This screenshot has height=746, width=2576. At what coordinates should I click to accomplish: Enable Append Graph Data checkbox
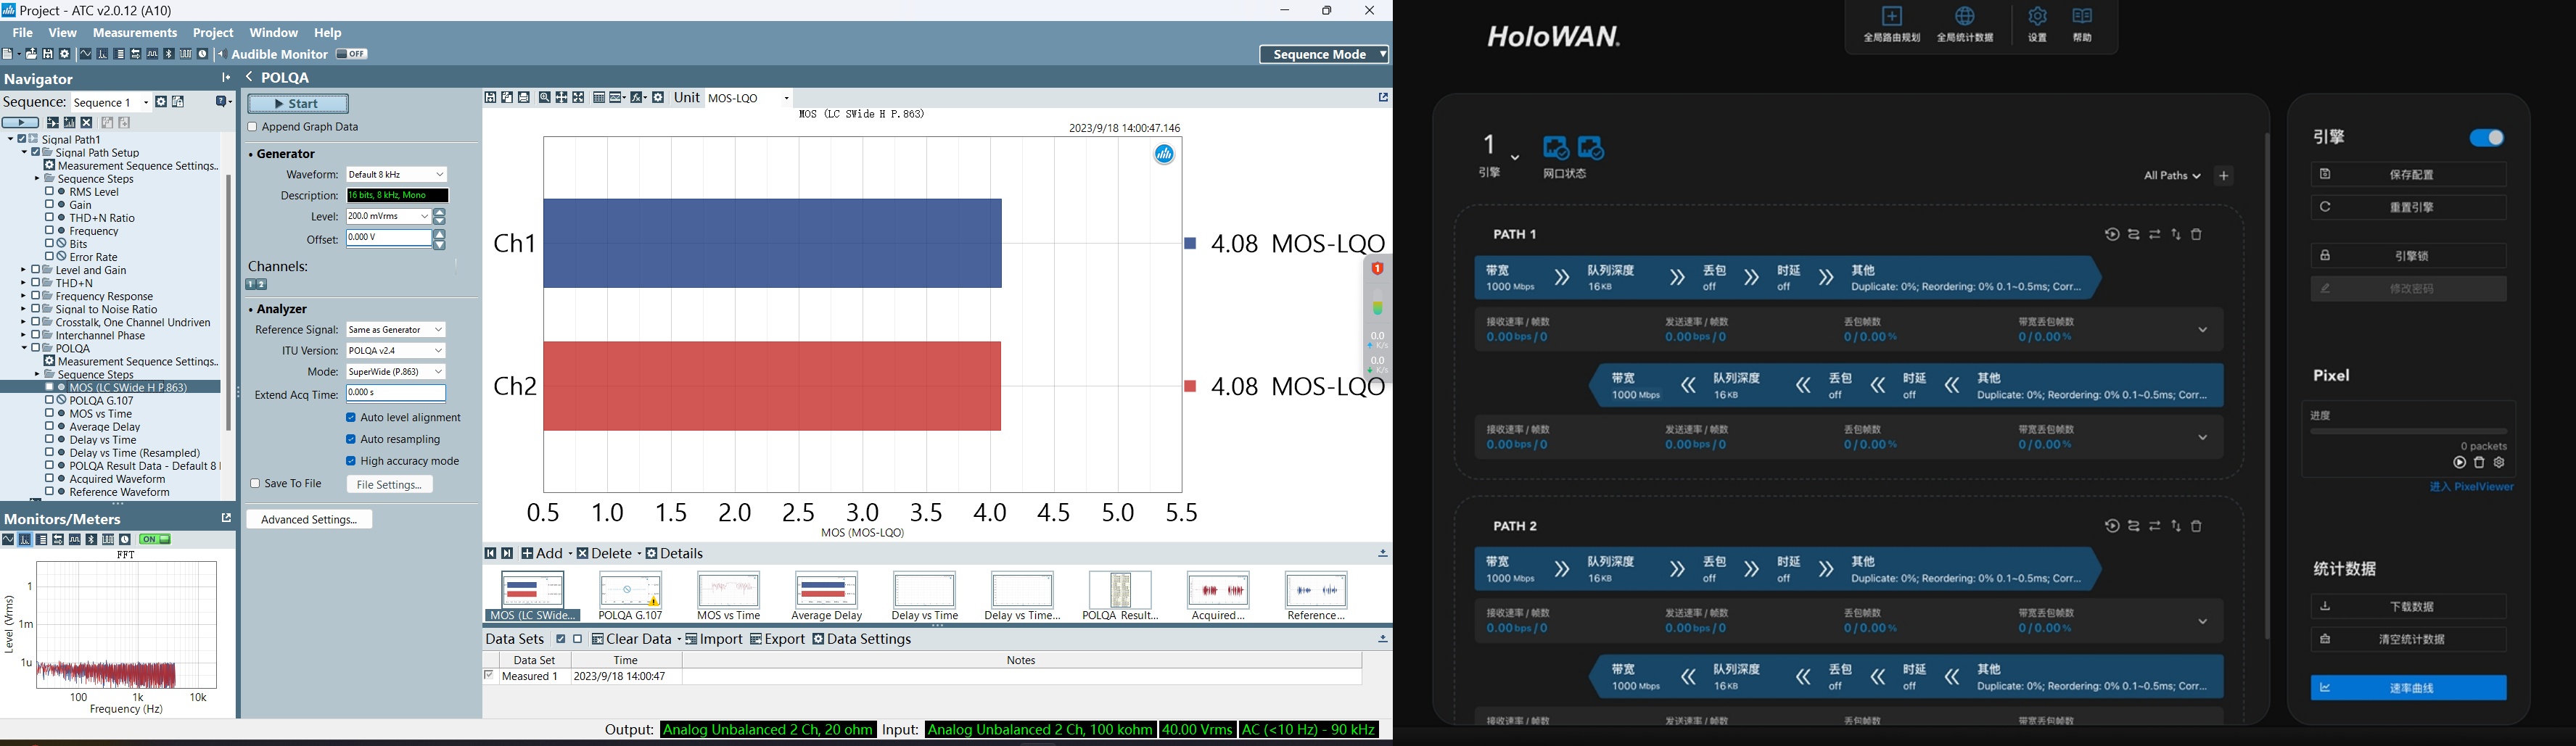(253, 128)
